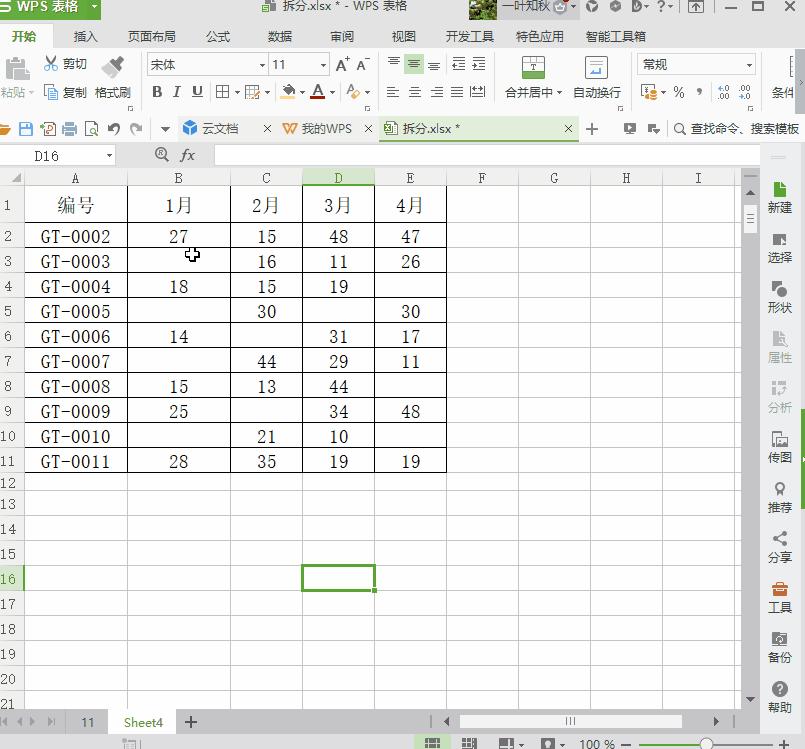Add a new sheet with the plus button
The width and height of the screenshot is (805, 749).
pos(191,722)
